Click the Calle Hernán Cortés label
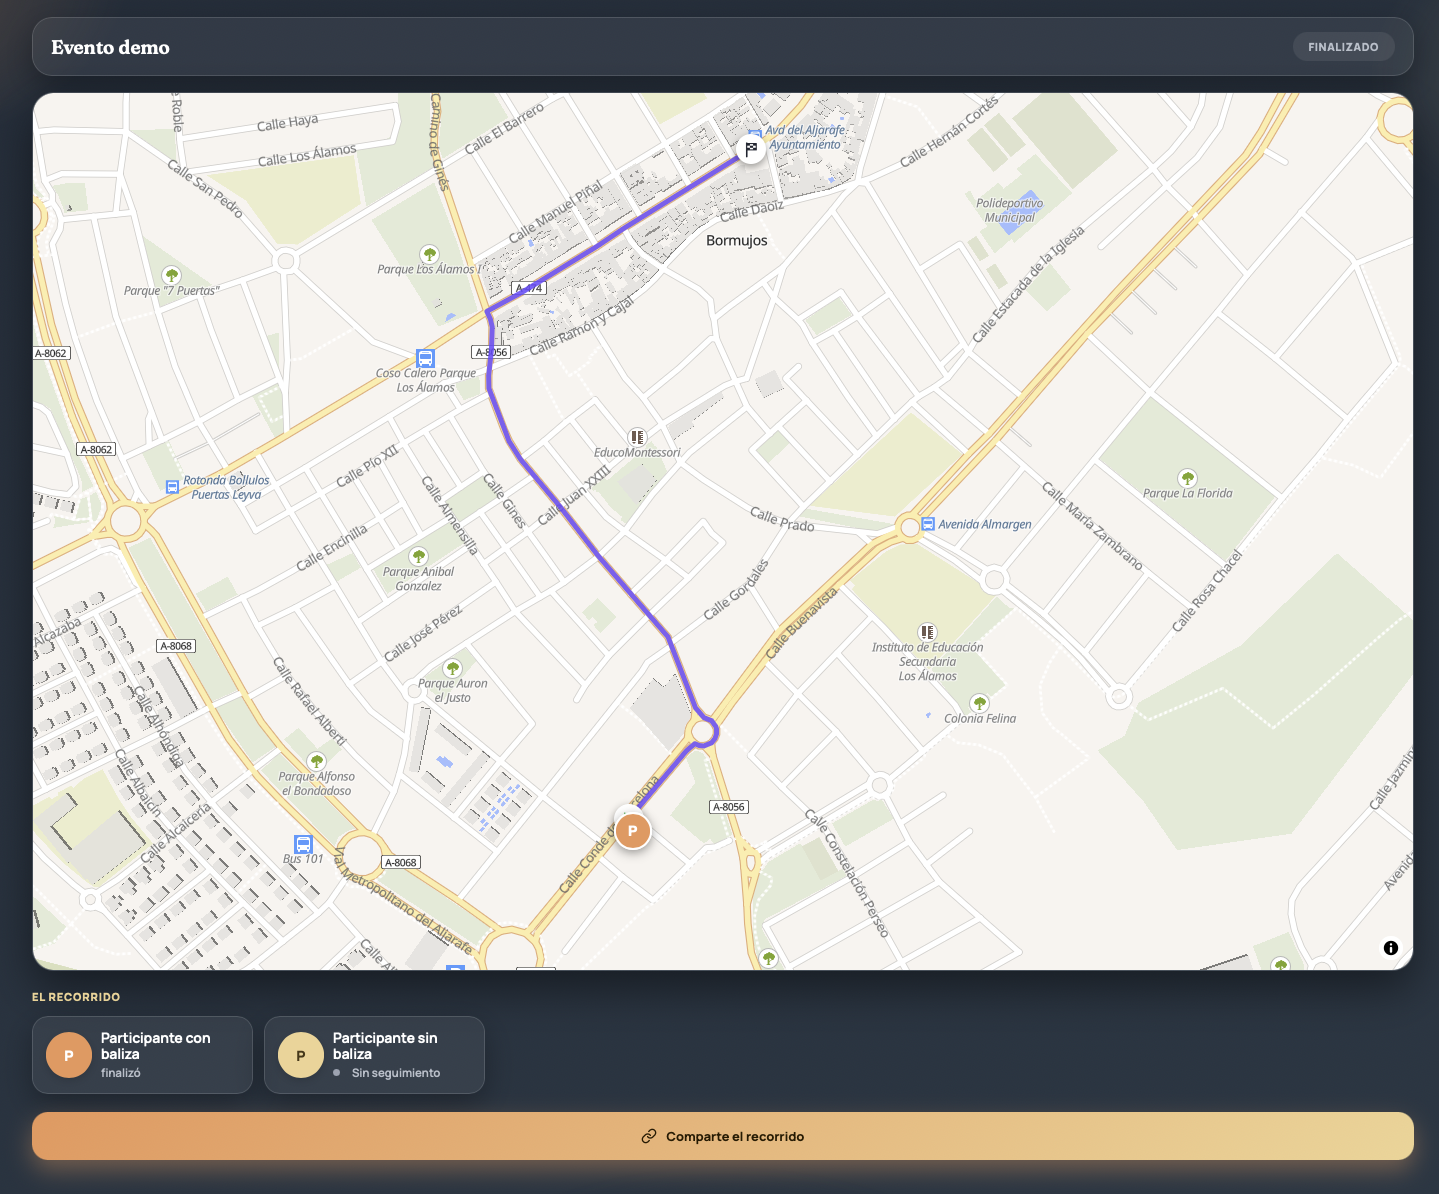The height and width of the screenshot is (1194, 1439). (x=949, y=131)
